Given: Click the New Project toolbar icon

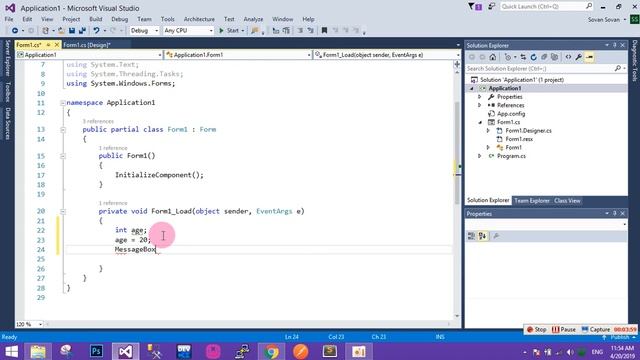Looking at the screenshot, I should (46, 31).
